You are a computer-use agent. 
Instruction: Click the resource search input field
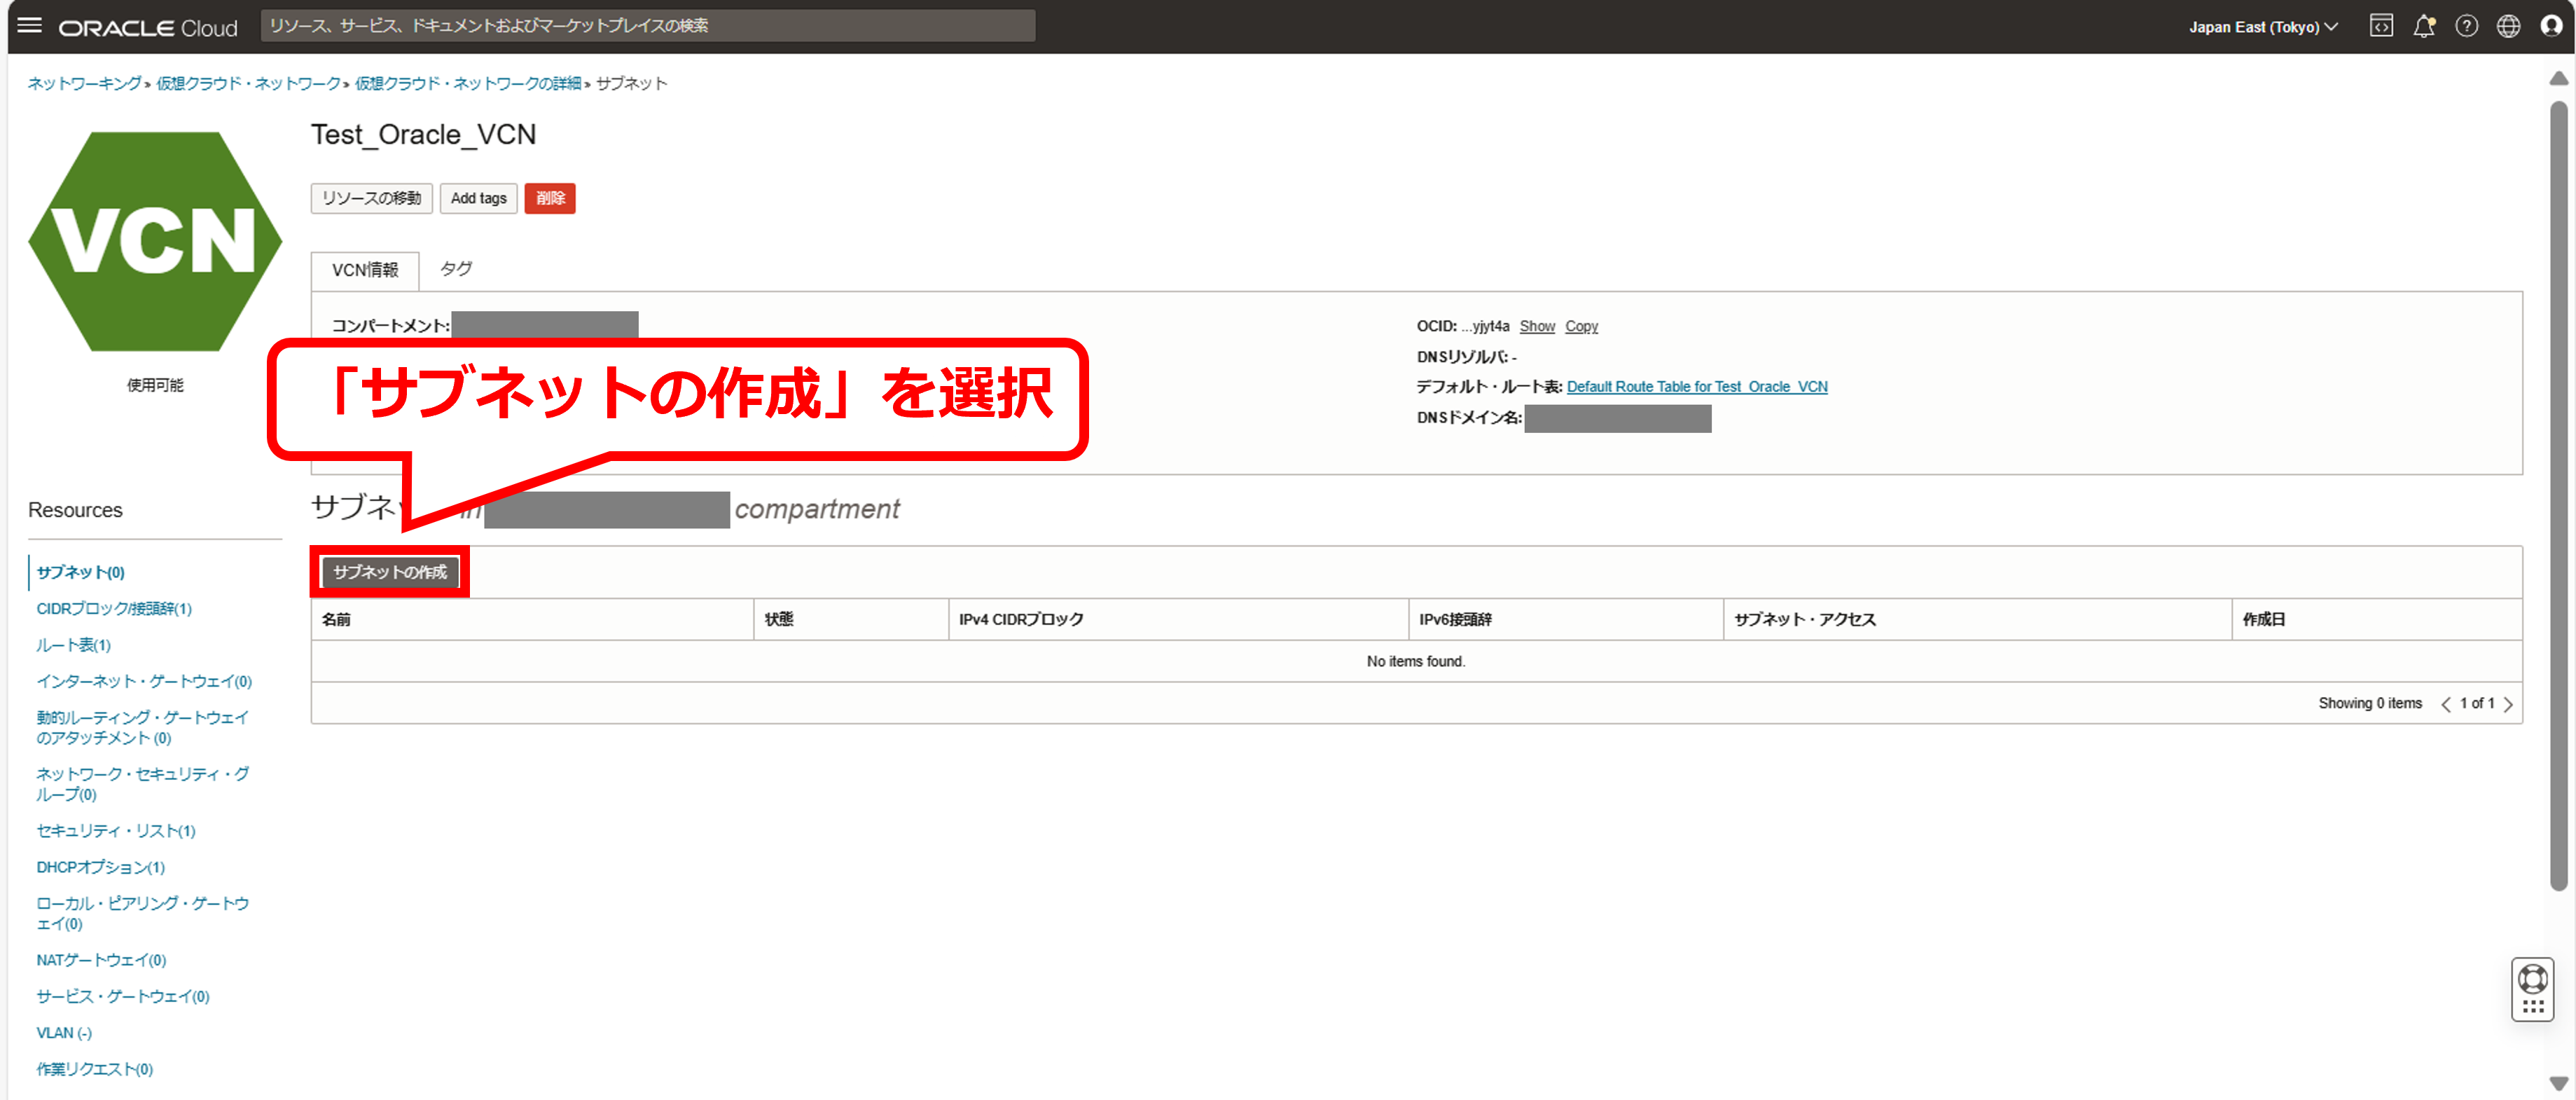point(647,26)
